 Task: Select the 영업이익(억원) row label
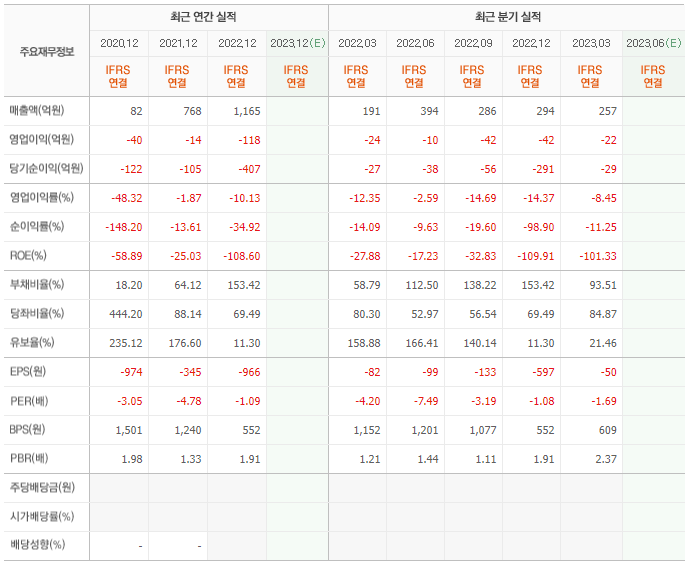click(42, 139)
